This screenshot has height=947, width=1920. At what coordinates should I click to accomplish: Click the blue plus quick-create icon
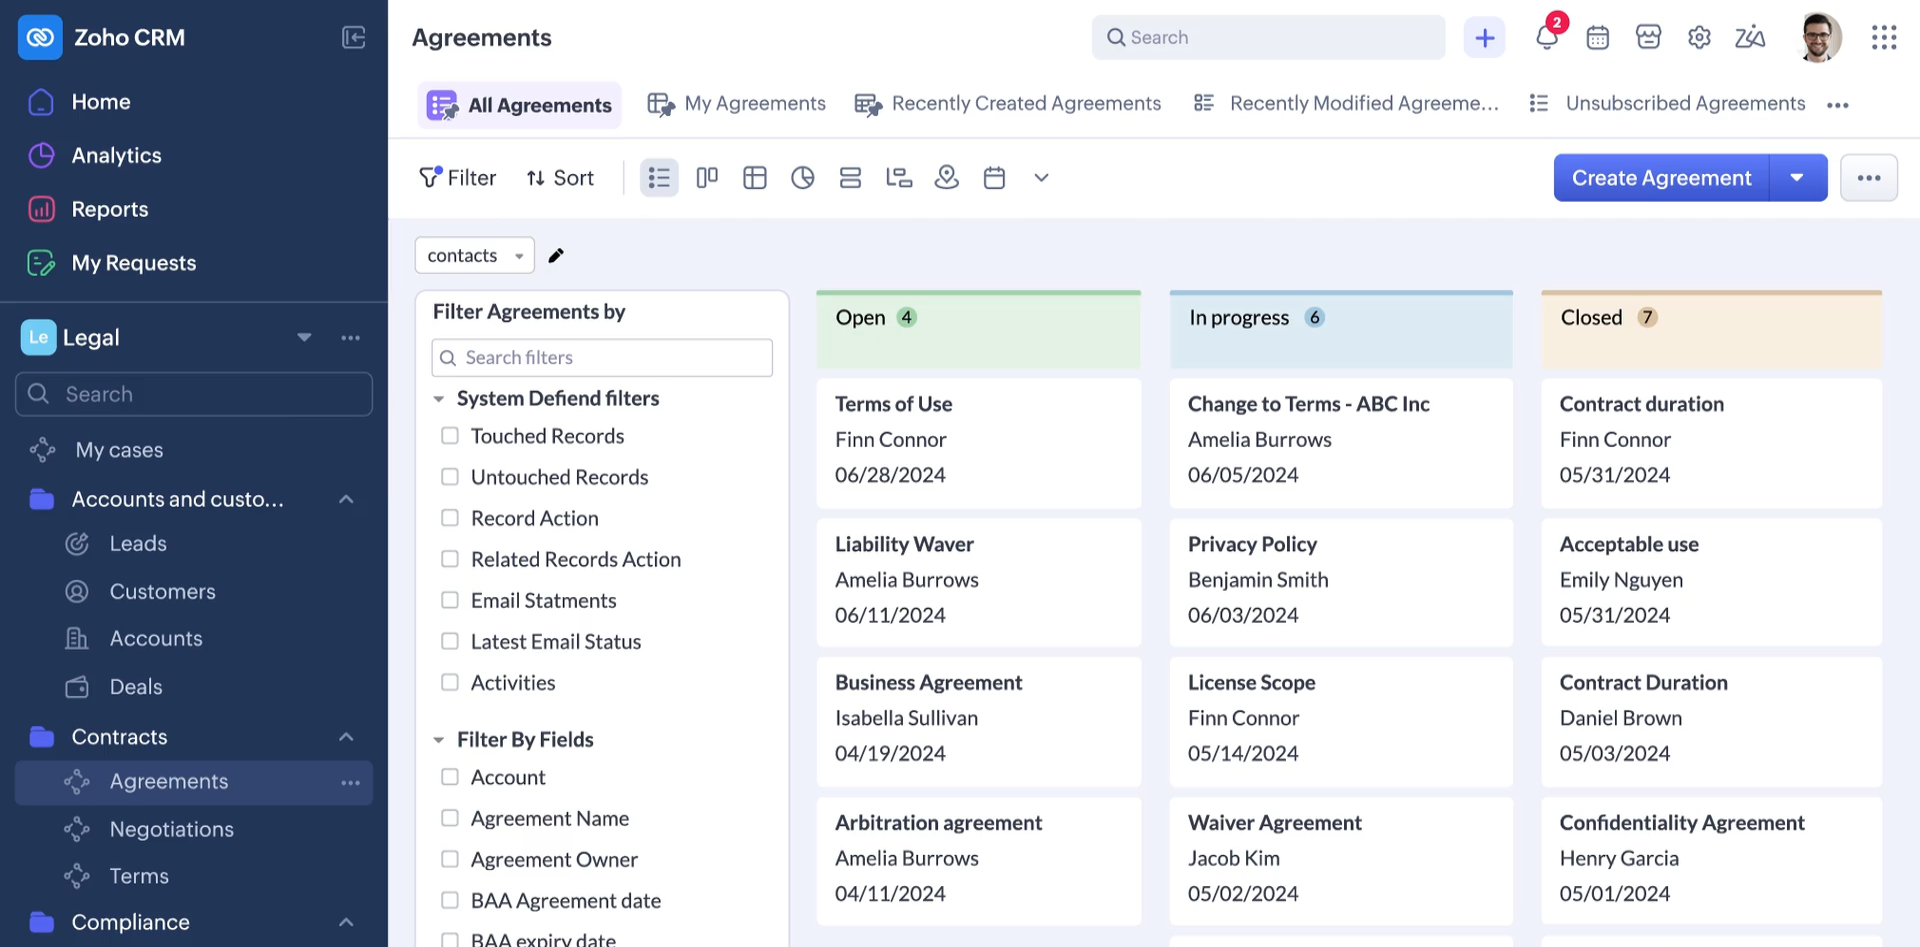pos(1484,38)
